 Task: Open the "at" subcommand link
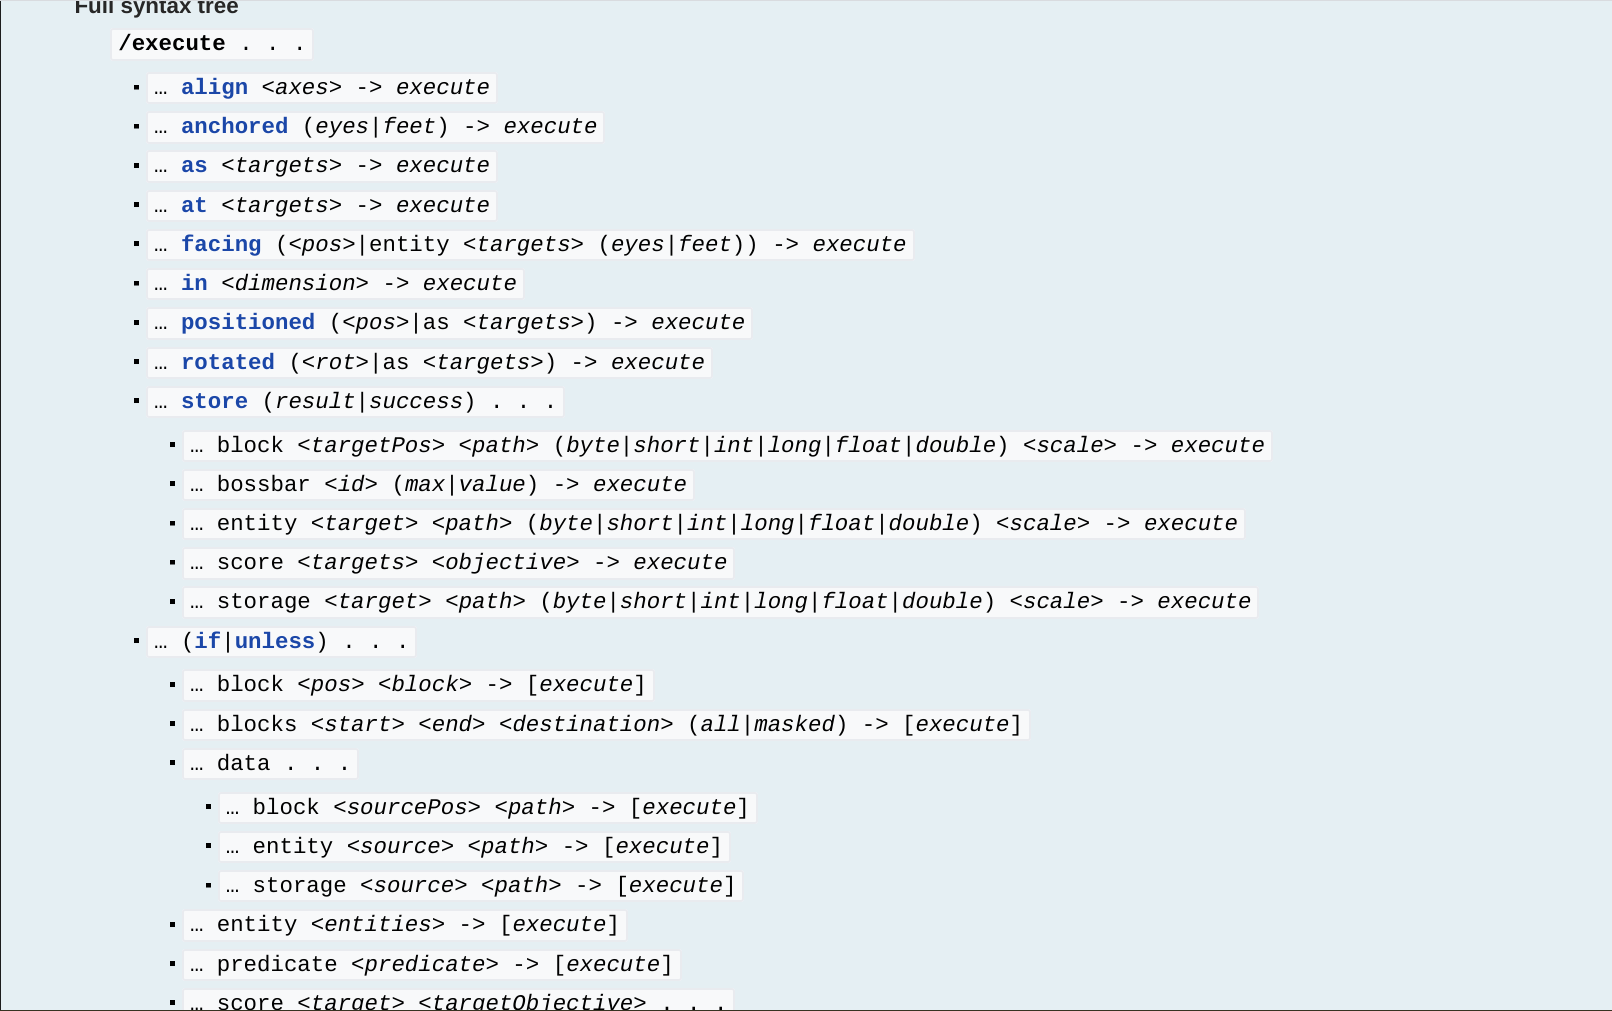click(194, 206)
